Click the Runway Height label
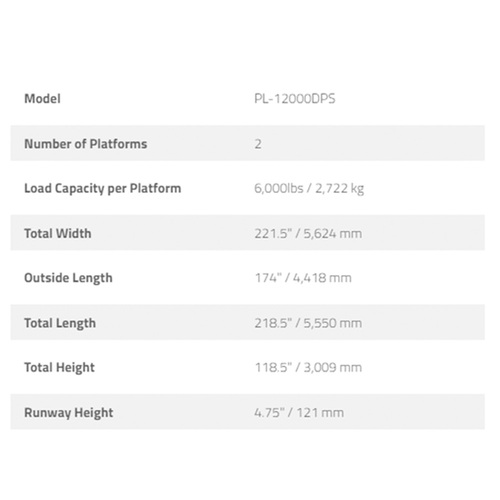 tap(69, 413)
